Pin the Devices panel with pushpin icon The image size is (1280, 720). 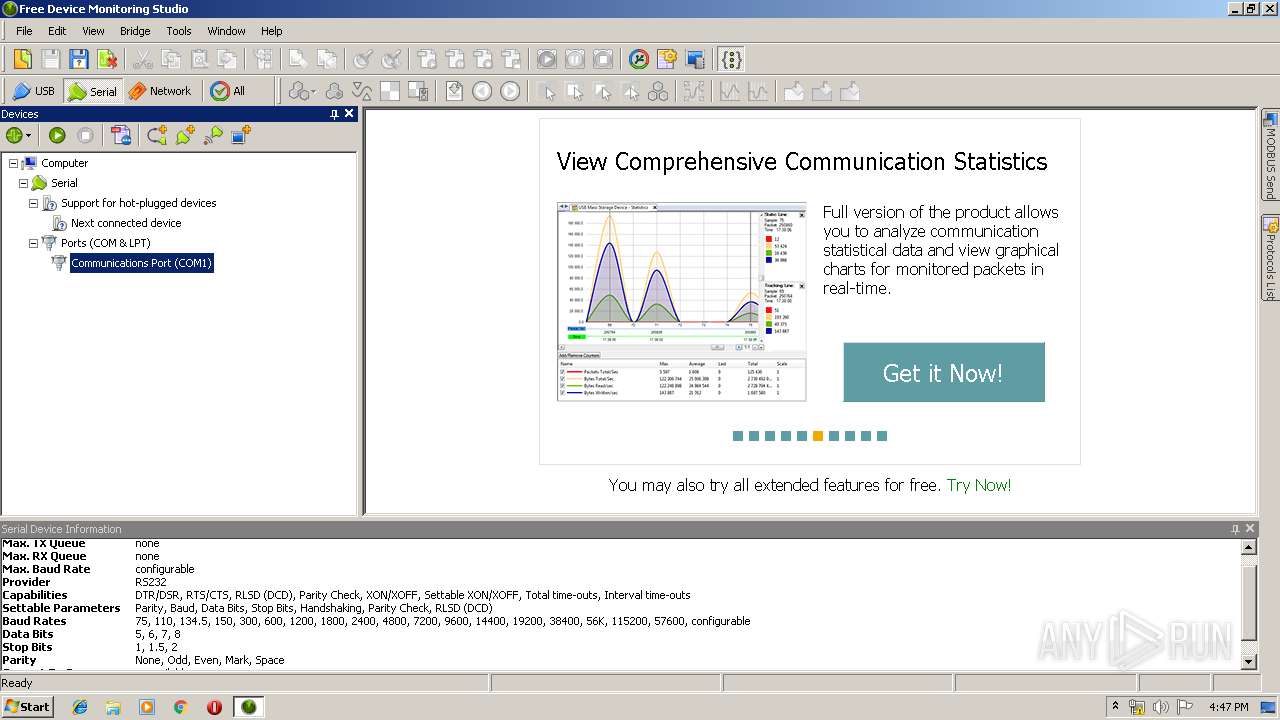pyautogui.click(x=334, y=114)
